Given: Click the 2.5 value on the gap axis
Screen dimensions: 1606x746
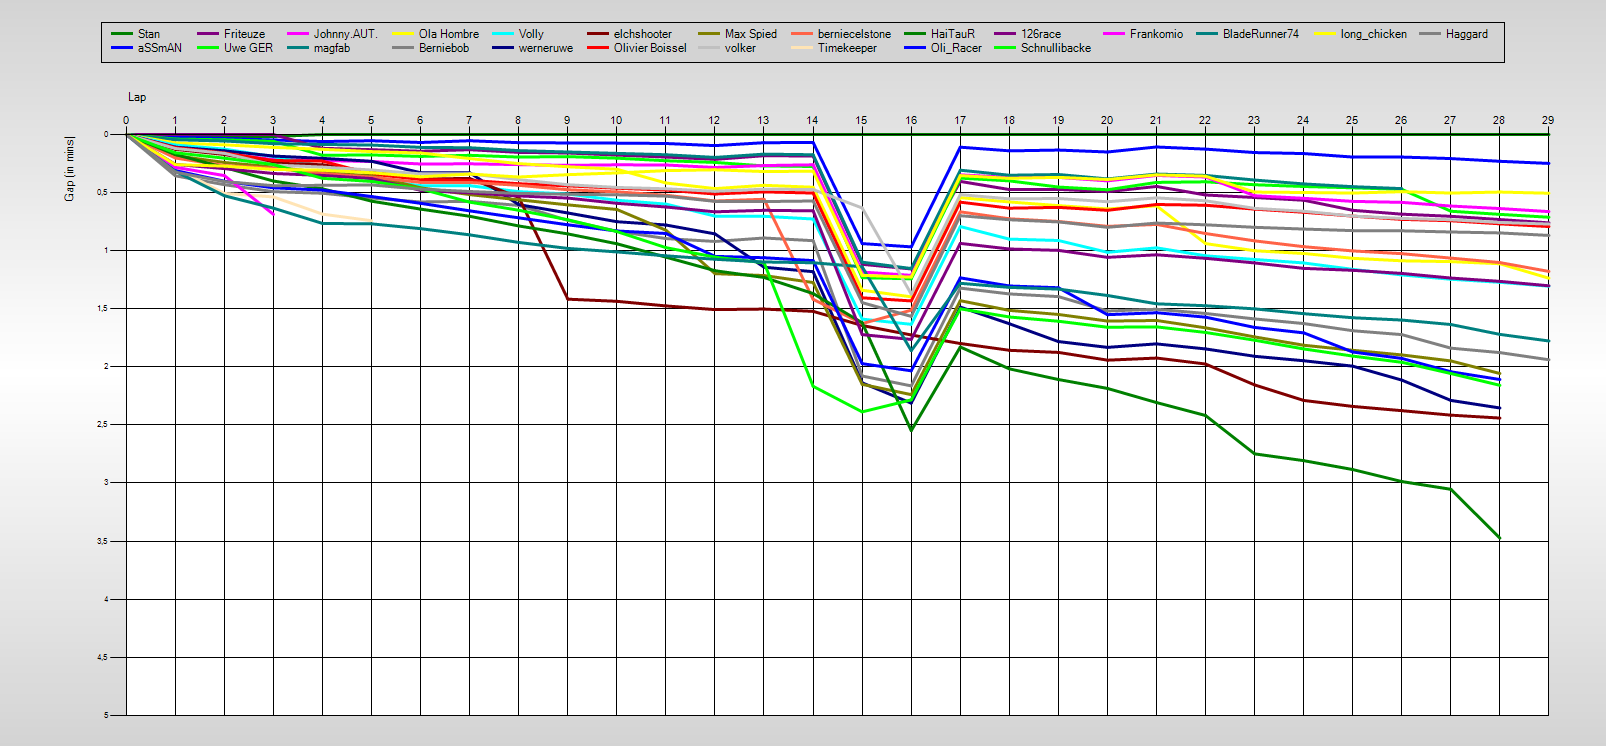Looking at the screenshot, I should pos(103,425).
